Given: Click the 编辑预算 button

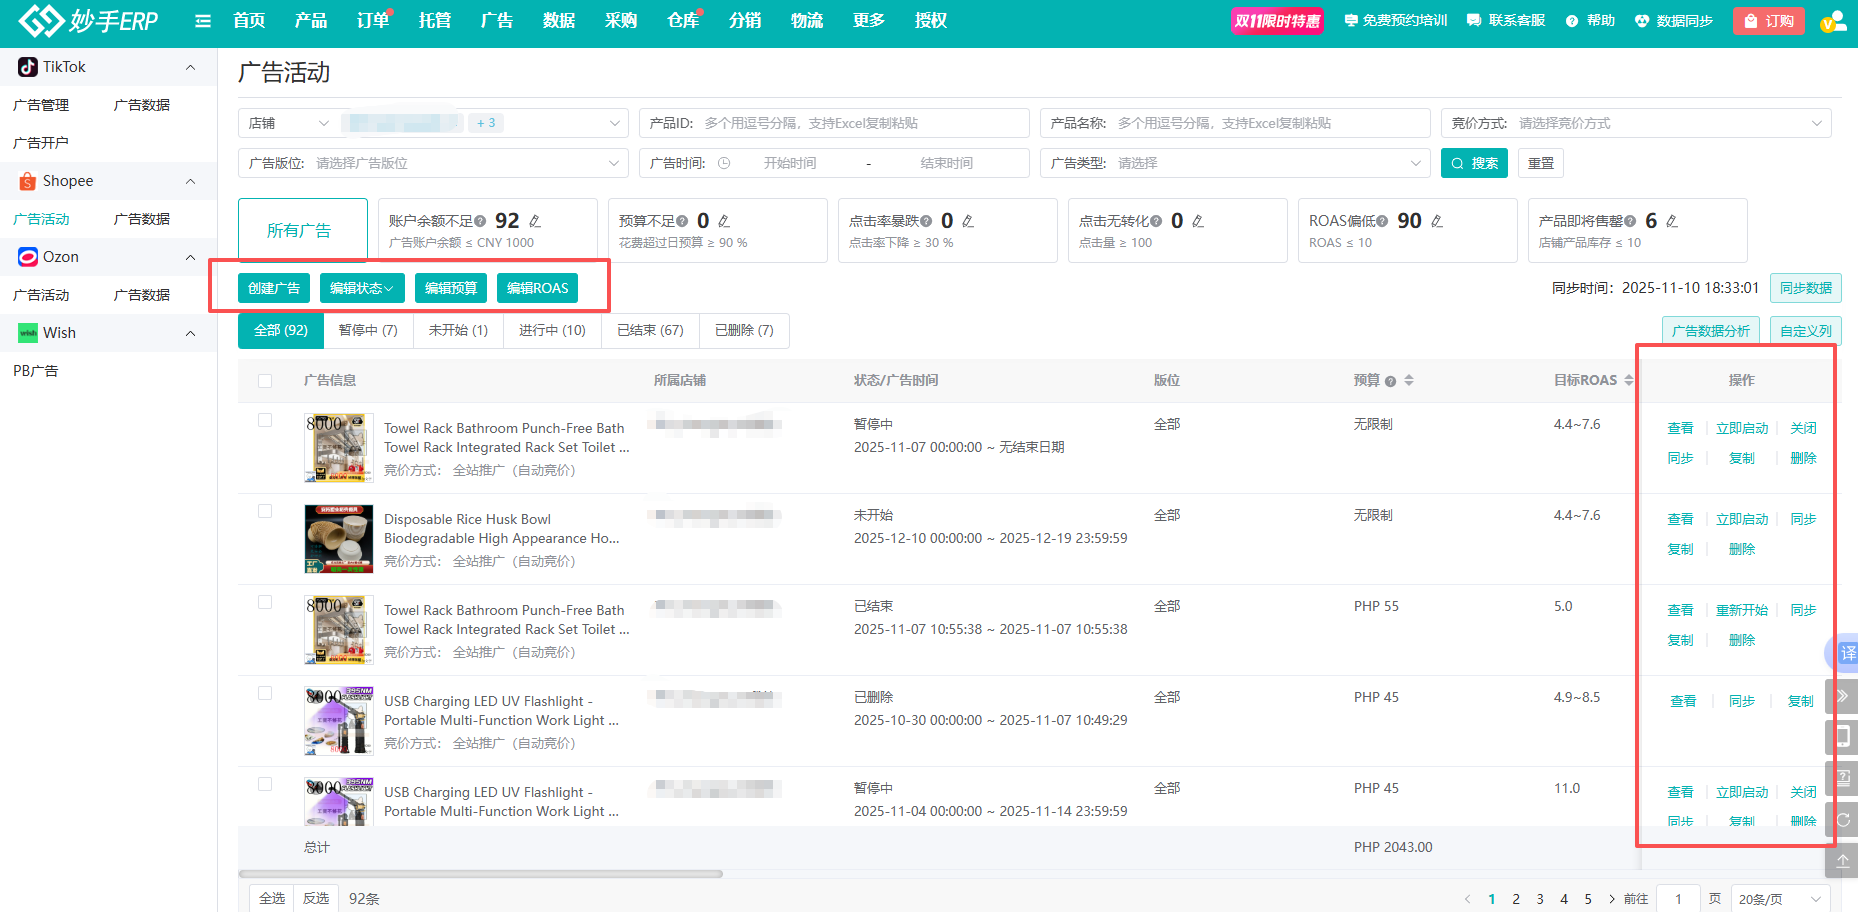Looking at the screenshot, I should 451,288.
